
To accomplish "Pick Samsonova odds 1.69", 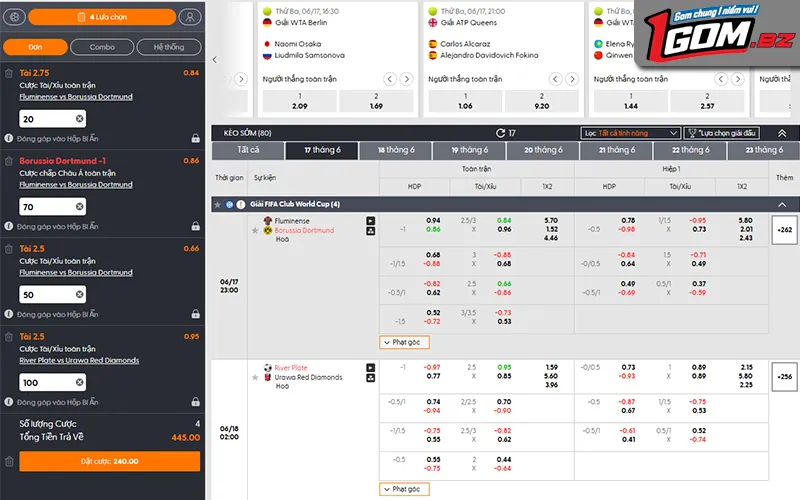I will pos(376,101).
